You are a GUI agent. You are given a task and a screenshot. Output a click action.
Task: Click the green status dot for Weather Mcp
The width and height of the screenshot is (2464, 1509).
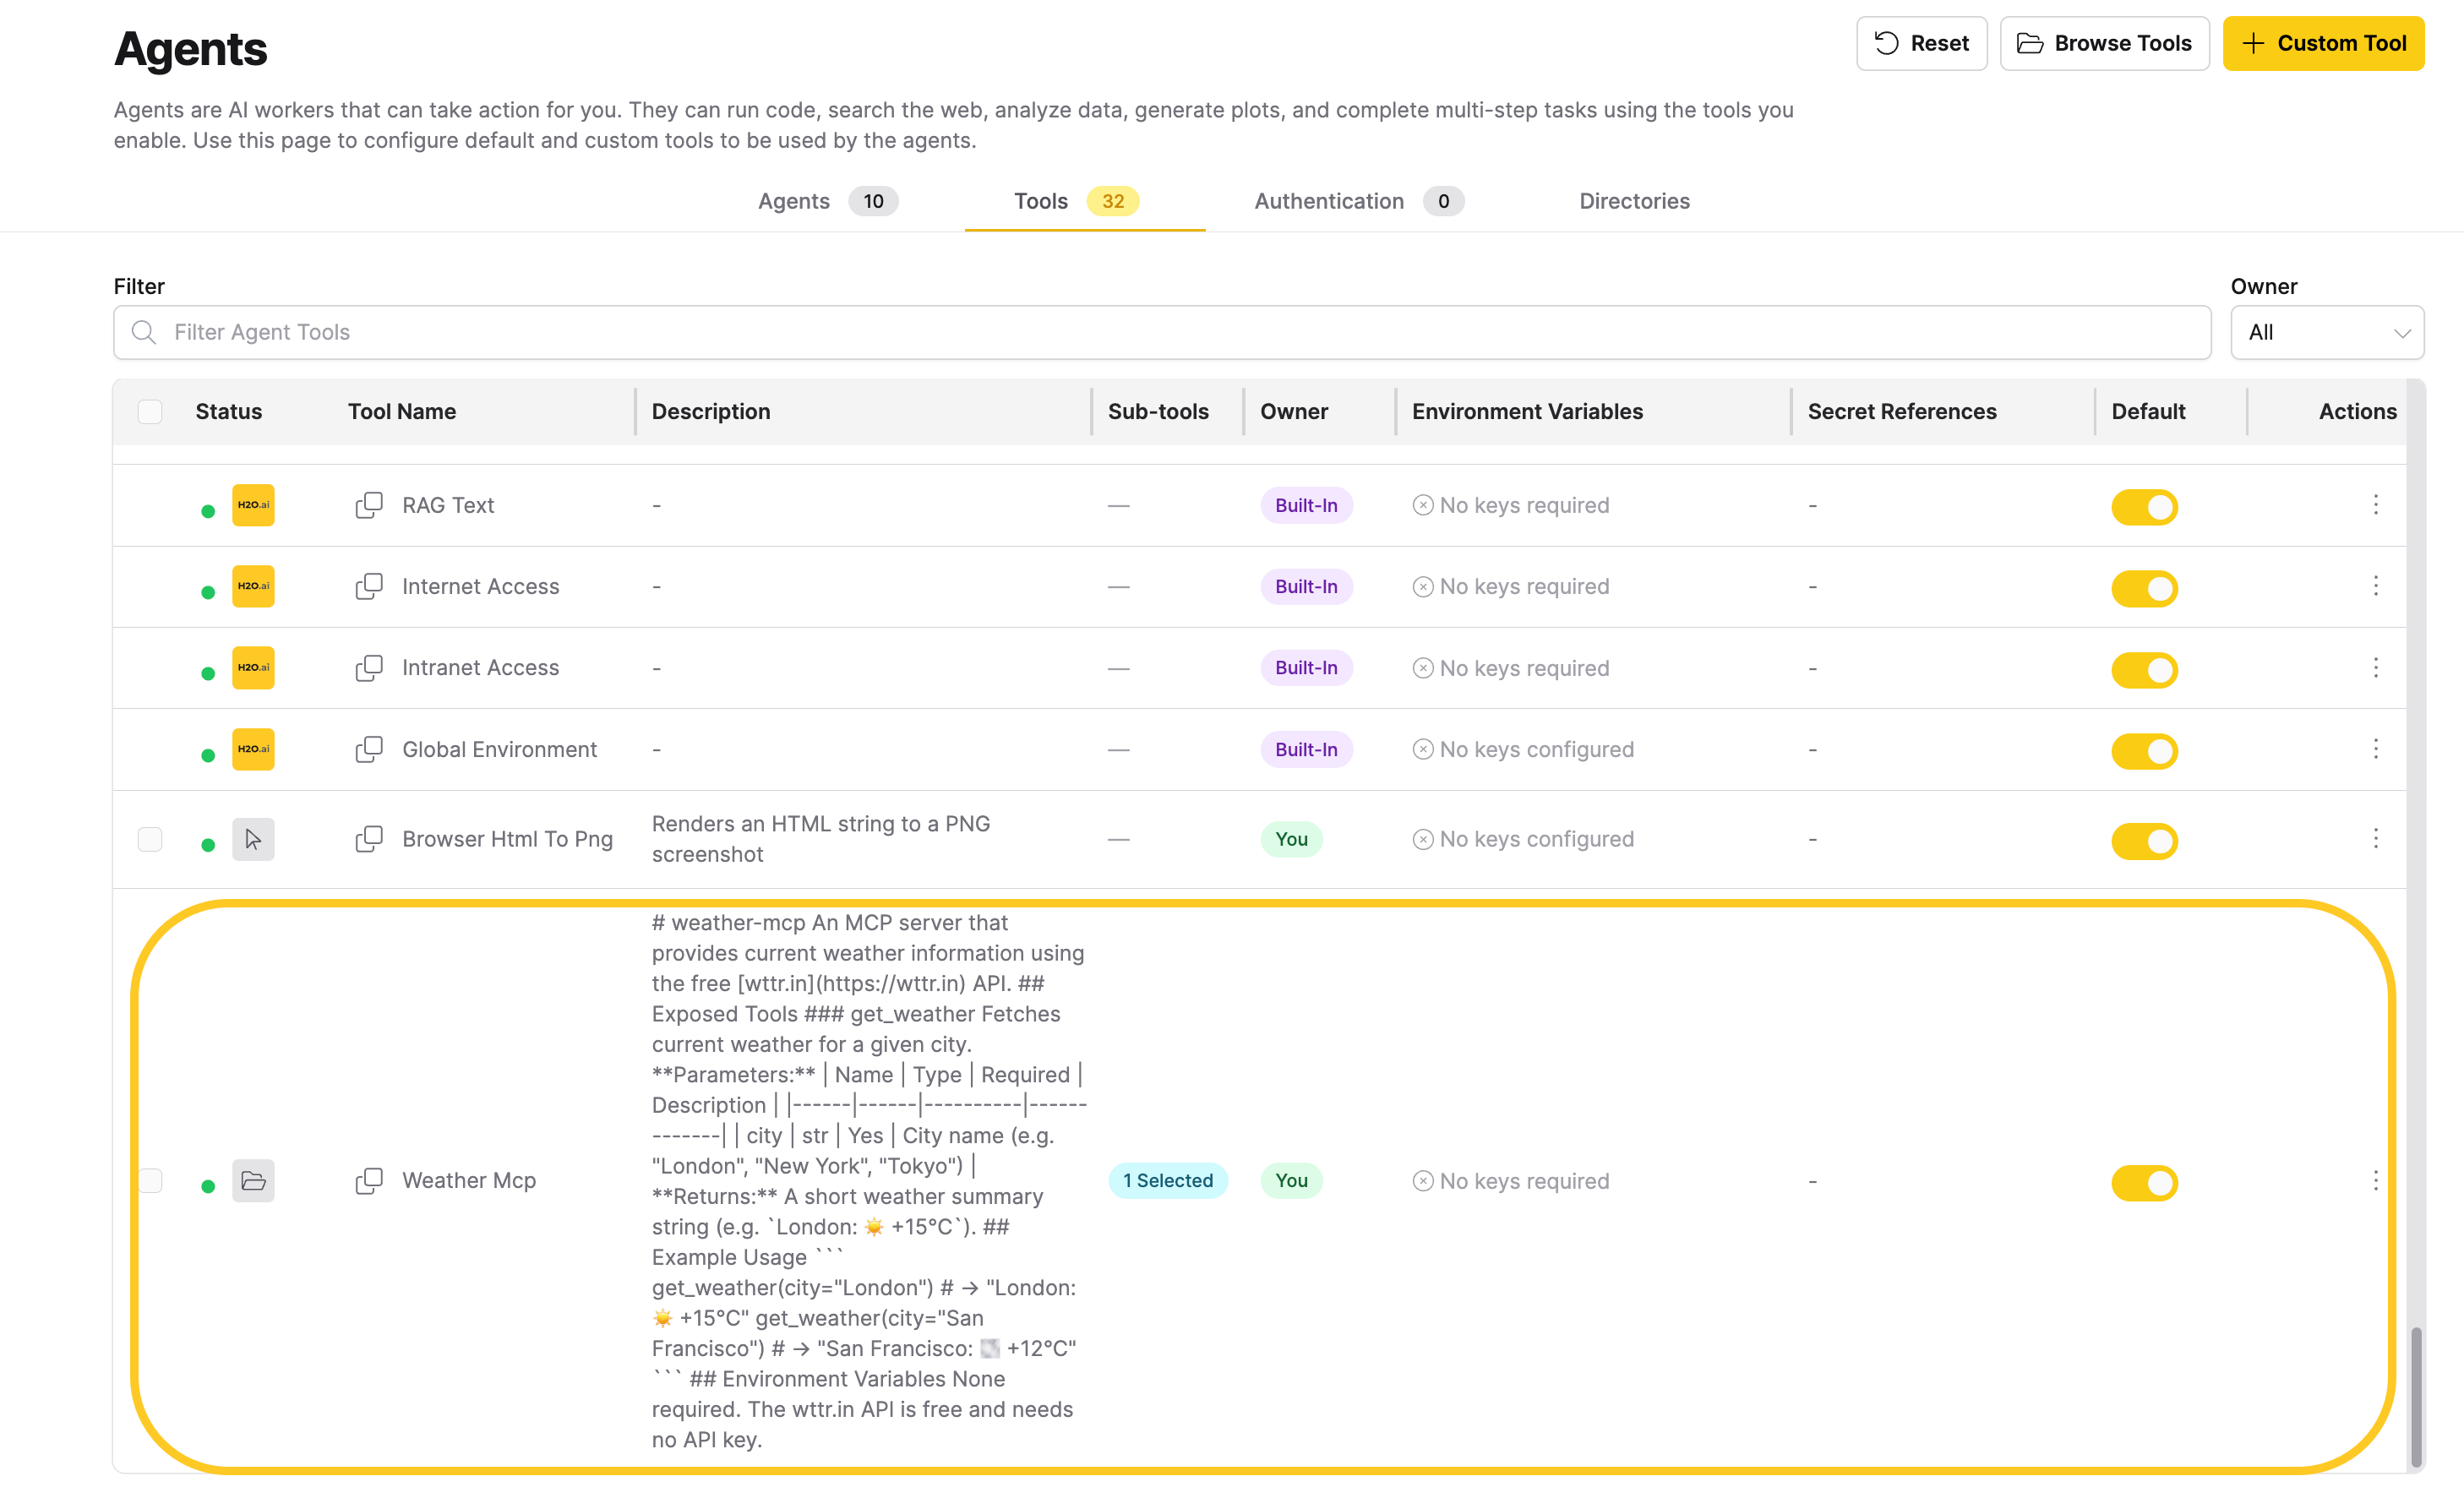coord(208,1187)
